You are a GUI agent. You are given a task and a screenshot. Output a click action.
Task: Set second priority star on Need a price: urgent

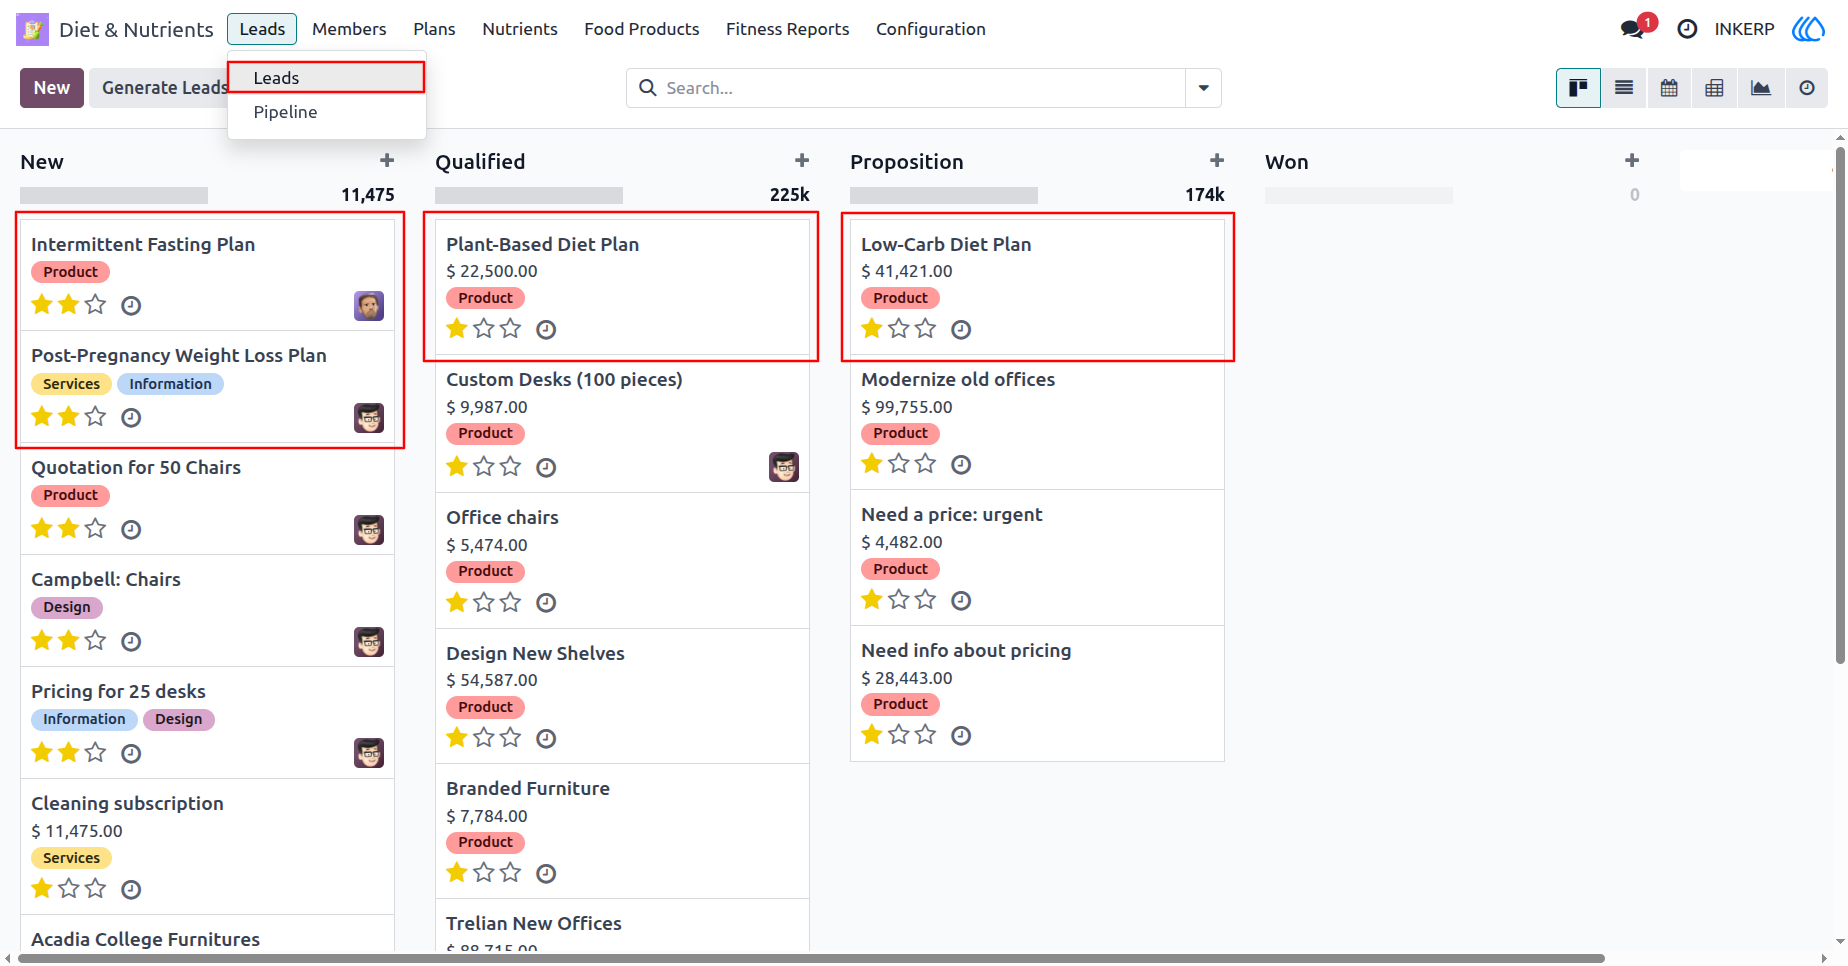click(x=899, y=599)
